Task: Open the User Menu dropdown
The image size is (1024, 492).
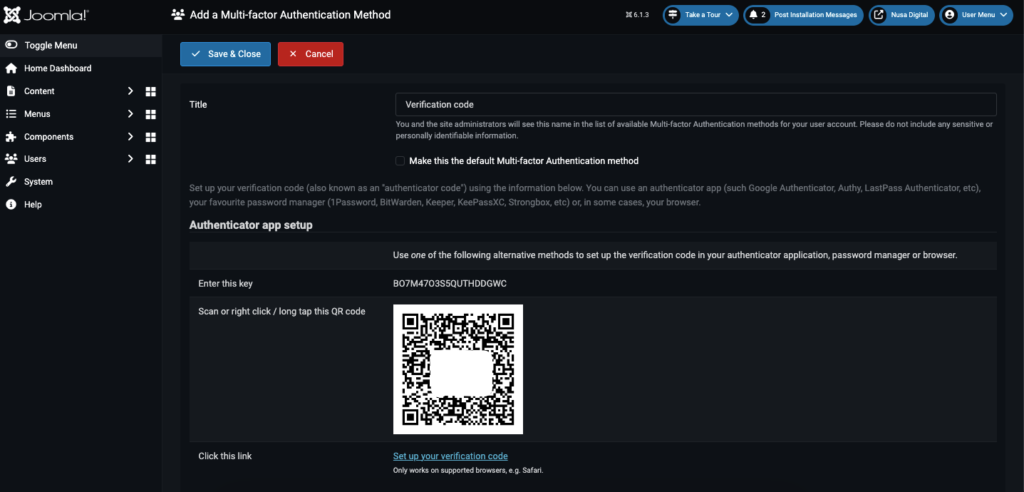Action: (976, 14)
